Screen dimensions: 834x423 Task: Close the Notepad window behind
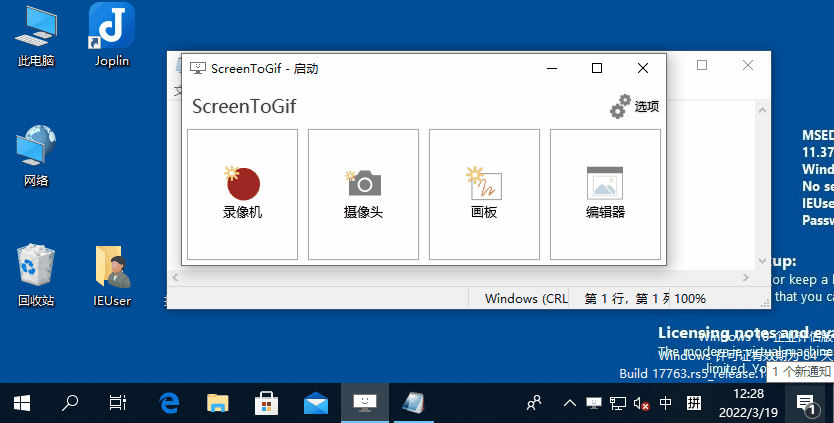(x=748, y=65)
